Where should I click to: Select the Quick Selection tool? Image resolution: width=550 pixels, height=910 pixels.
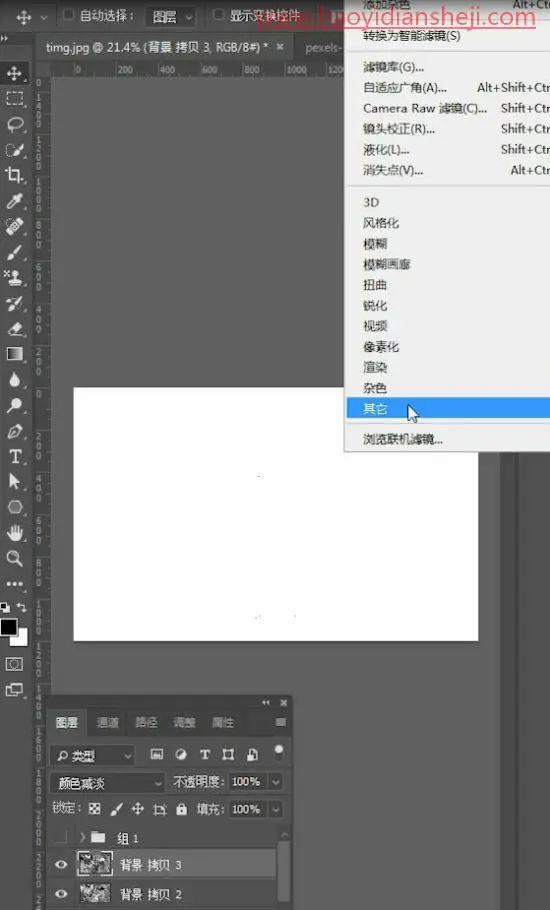[15, 150]
